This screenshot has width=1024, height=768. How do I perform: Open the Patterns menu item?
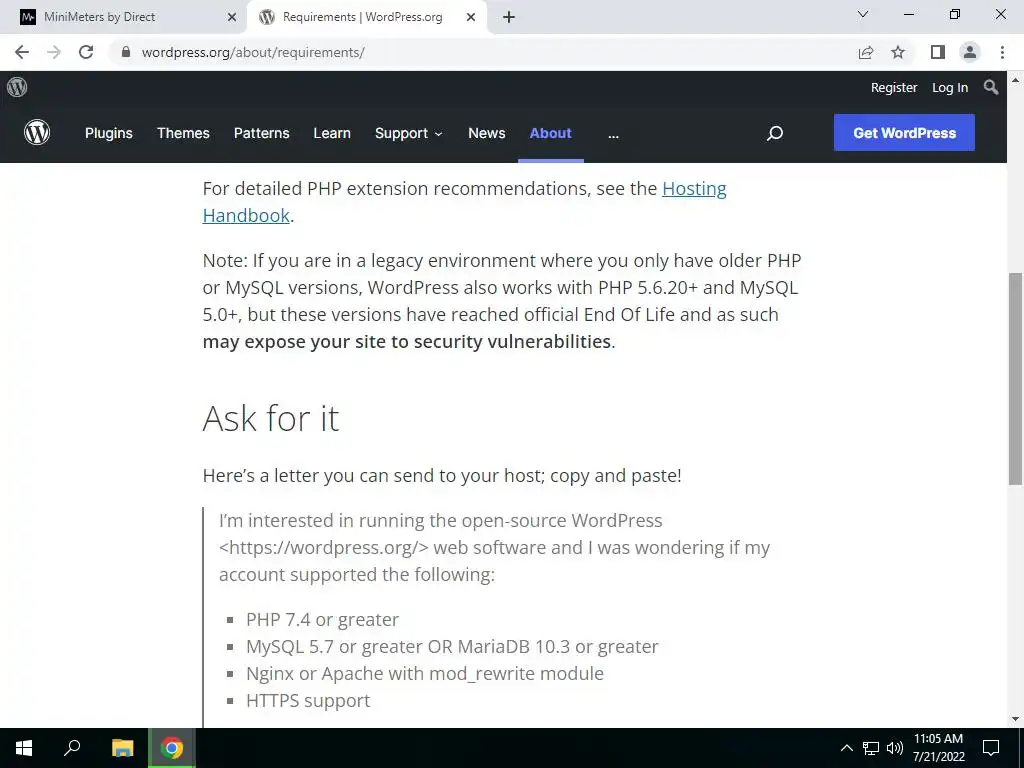(261, 133)
